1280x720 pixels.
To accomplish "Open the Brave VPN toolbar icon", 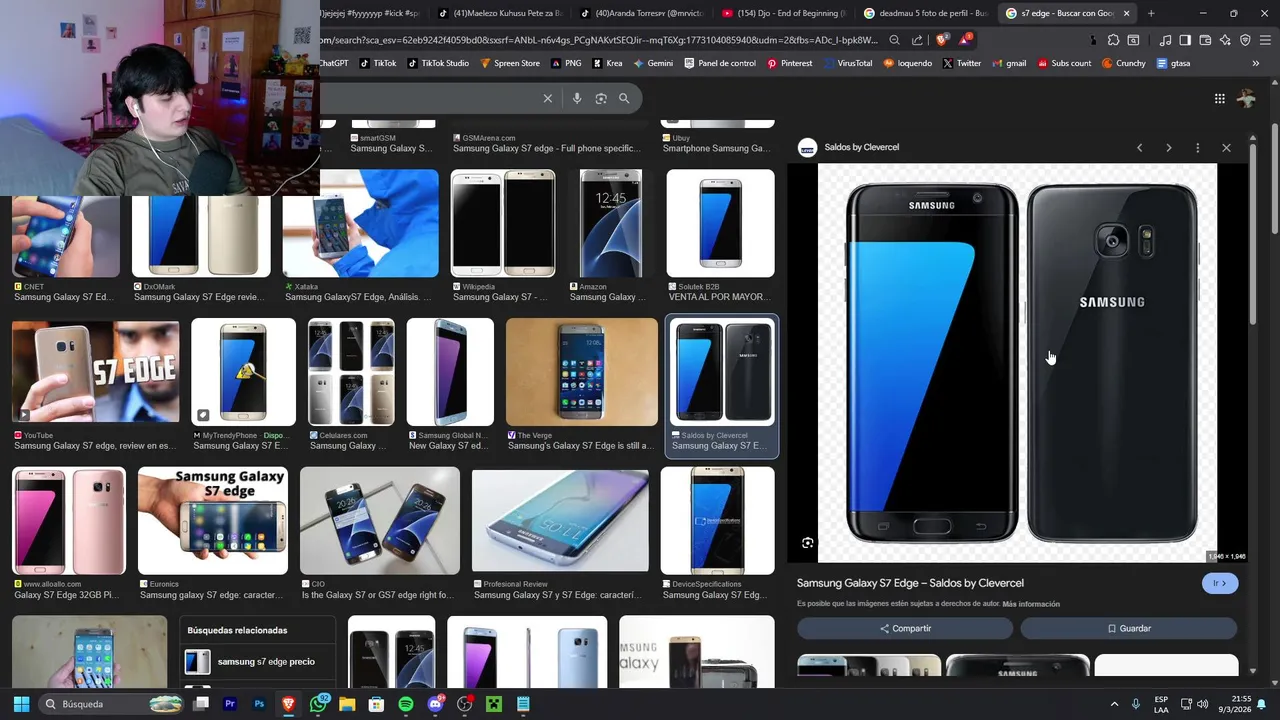I will 1245,40.
